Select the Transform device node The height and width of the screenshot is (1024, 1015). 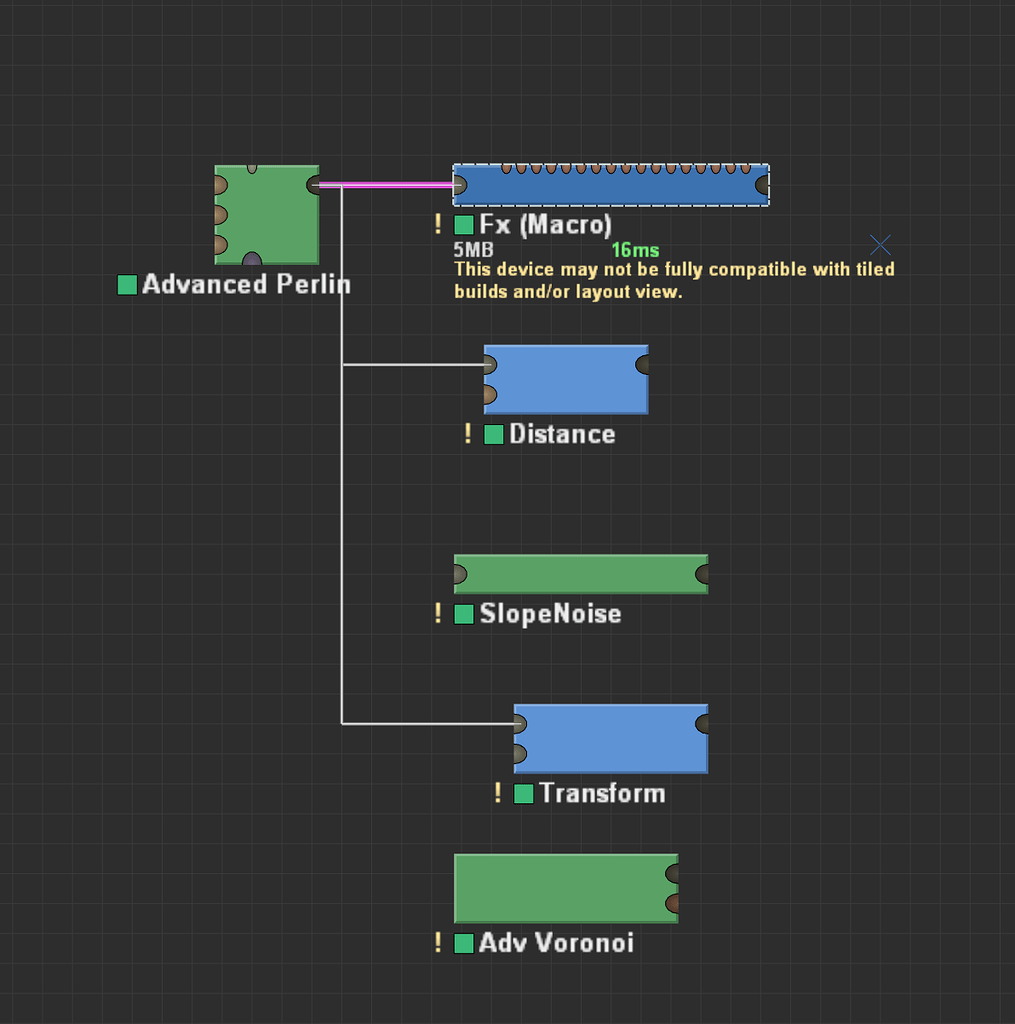(x=610, y=738)
